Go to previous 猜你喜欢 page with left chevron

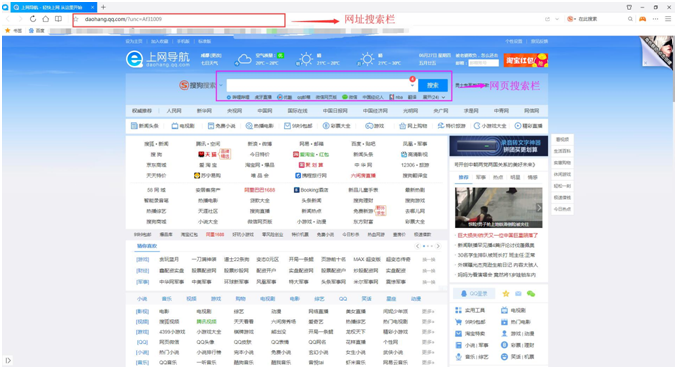coord(418,246)
